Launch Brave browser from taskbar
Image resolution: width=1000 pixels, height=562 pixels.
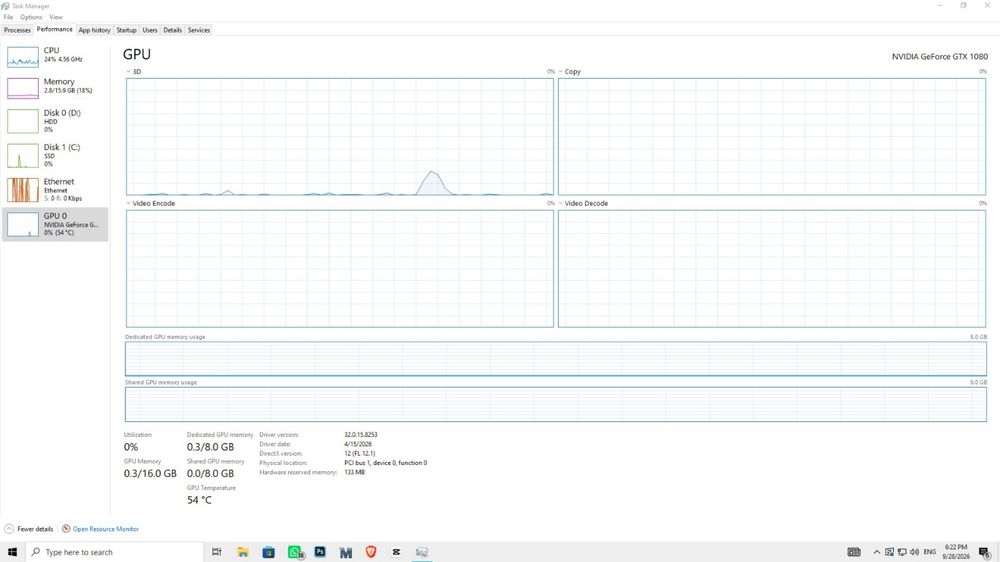pyautogui.click(x=371, y=552)
